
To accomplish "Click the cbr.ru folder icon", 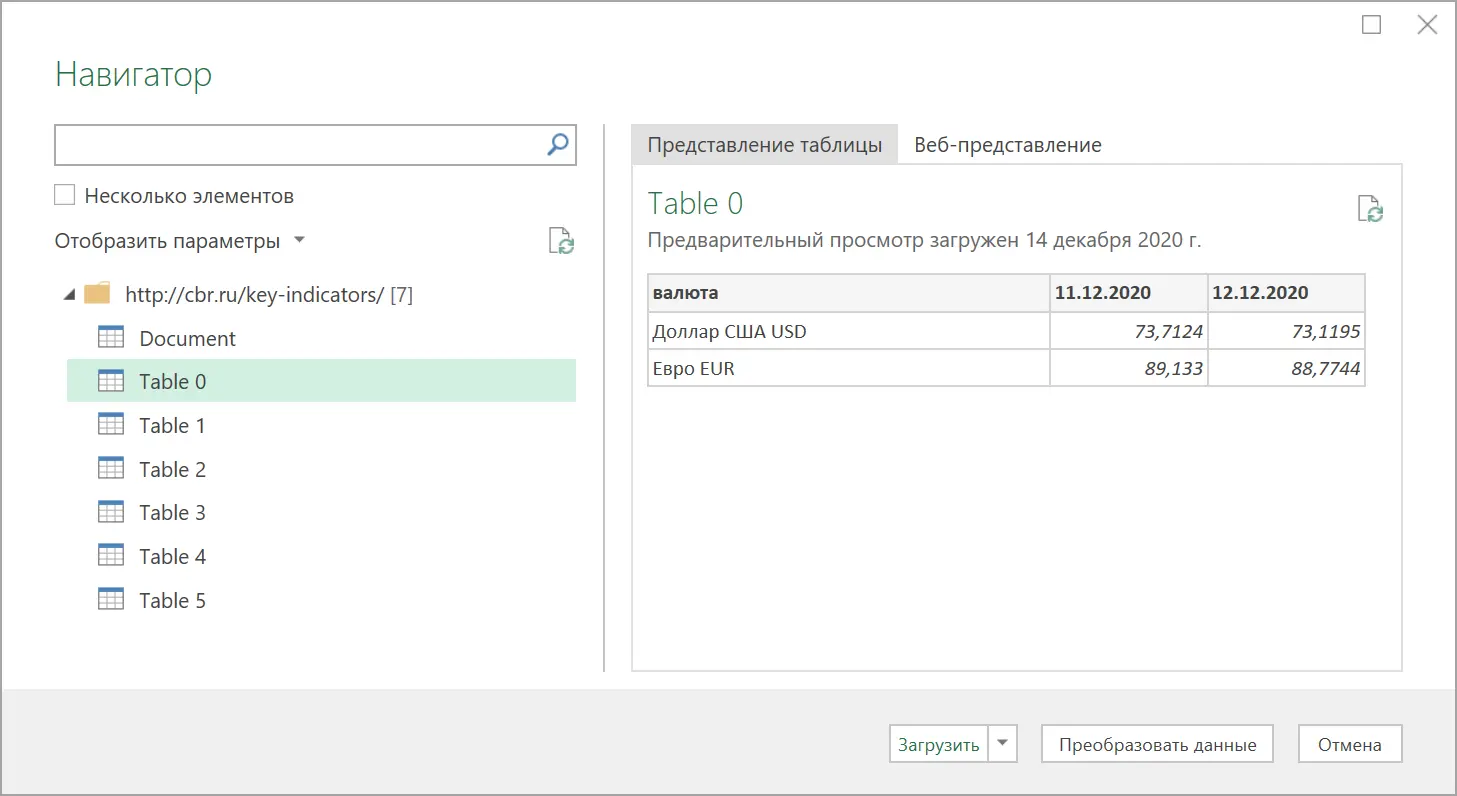I will click(x=97, y=294).
